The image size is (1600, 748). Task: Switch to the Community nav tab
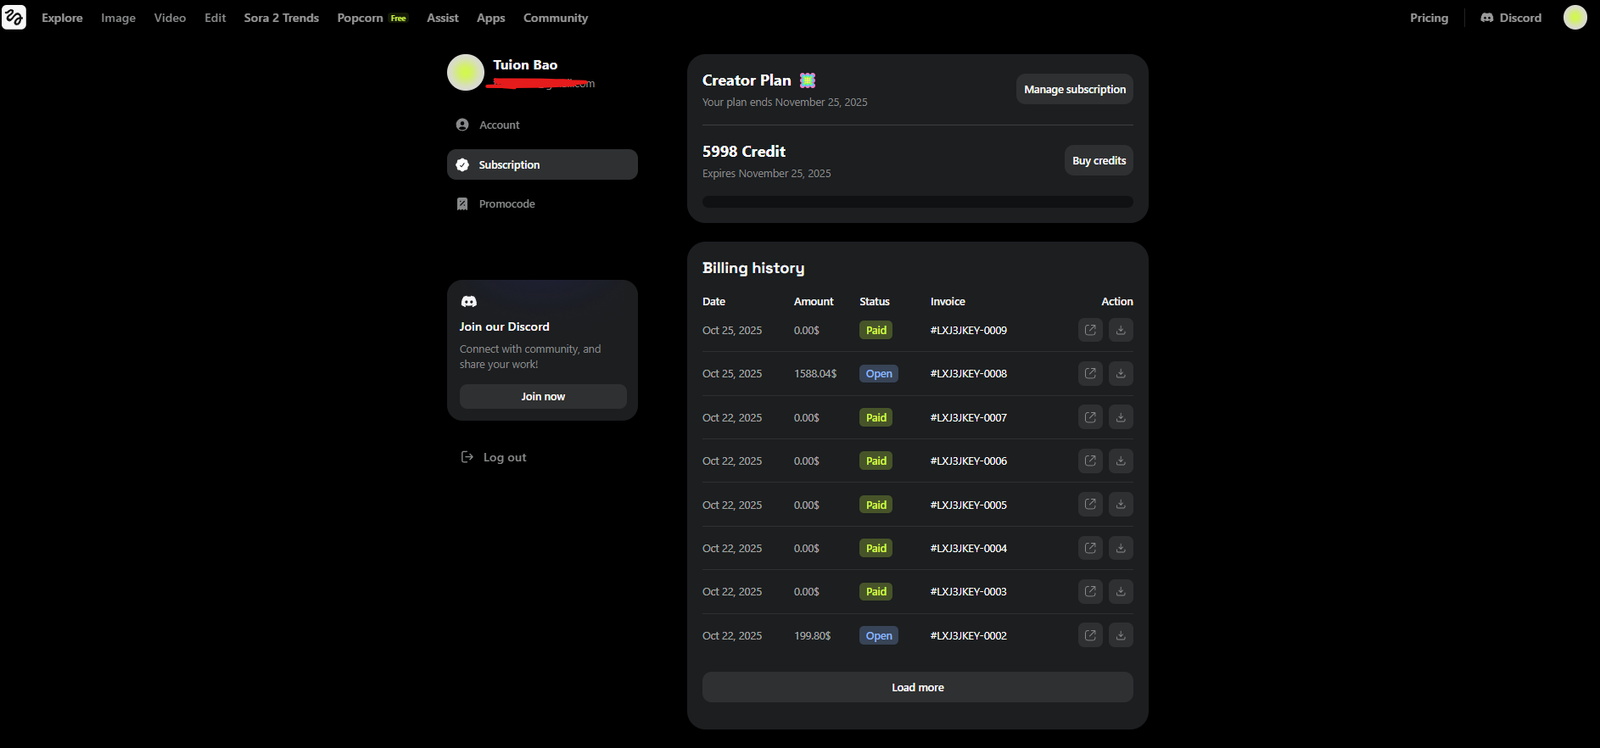point(555,18)
